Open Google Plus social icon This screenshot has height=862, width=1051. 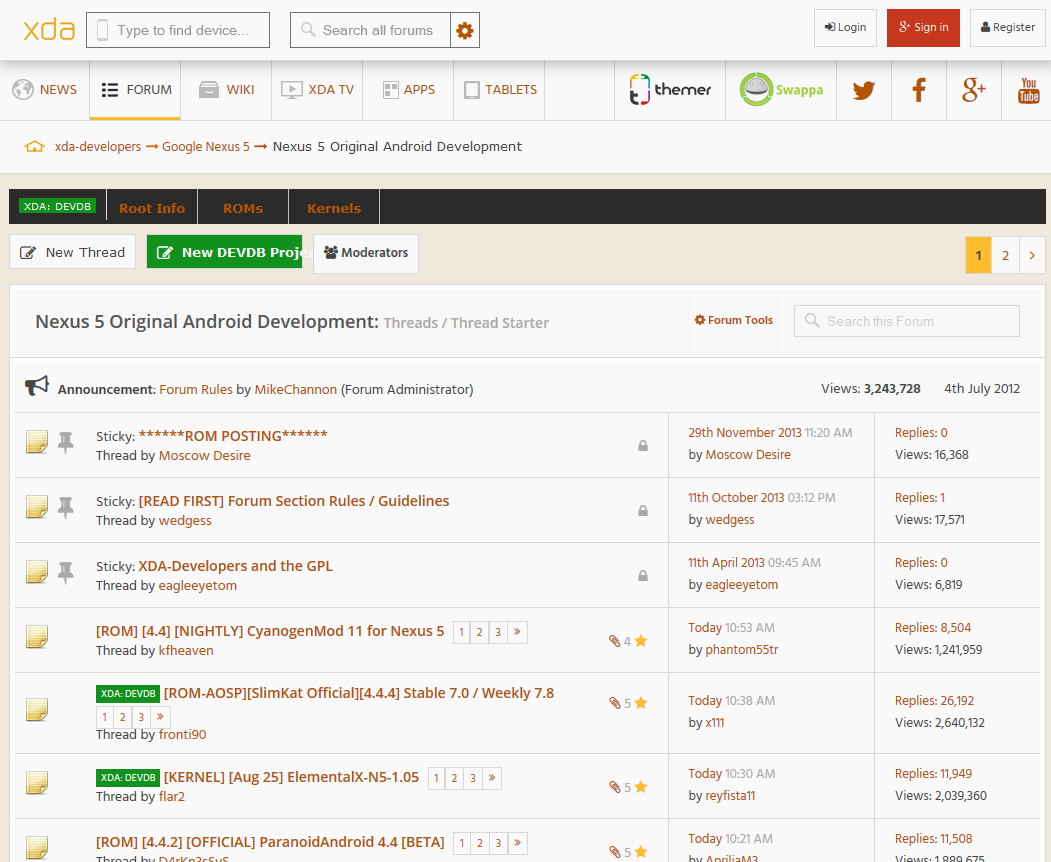pos(973,90)
